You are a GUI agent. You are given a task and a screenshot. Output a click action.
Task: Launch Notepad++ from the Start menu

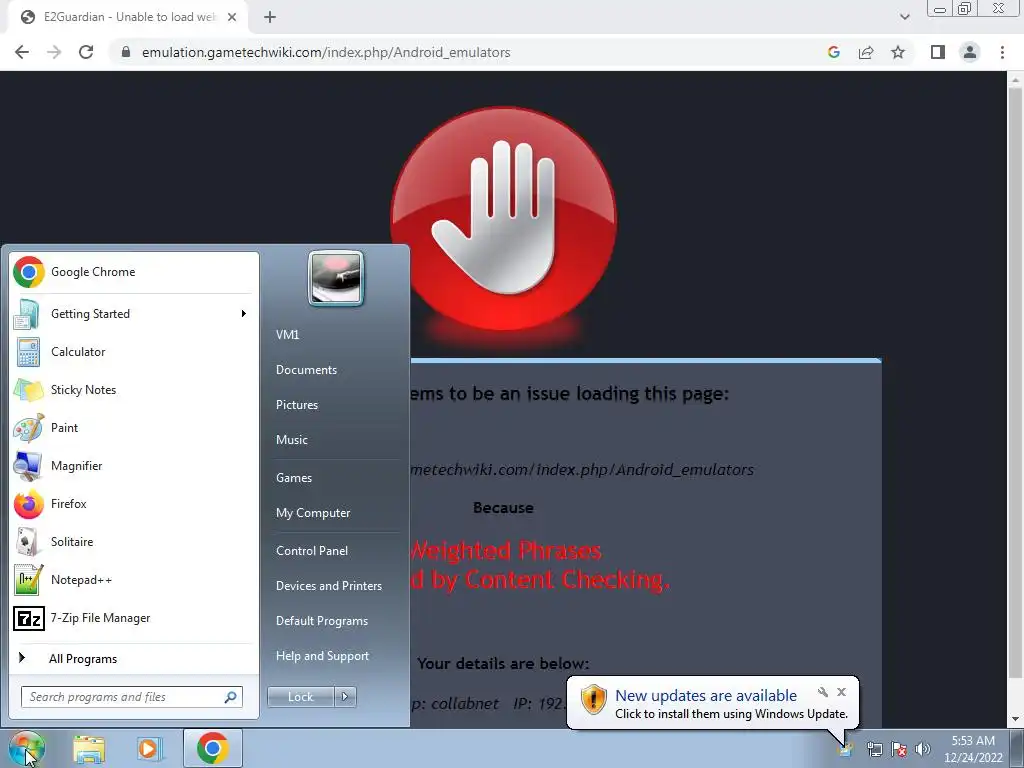(134, 580)
